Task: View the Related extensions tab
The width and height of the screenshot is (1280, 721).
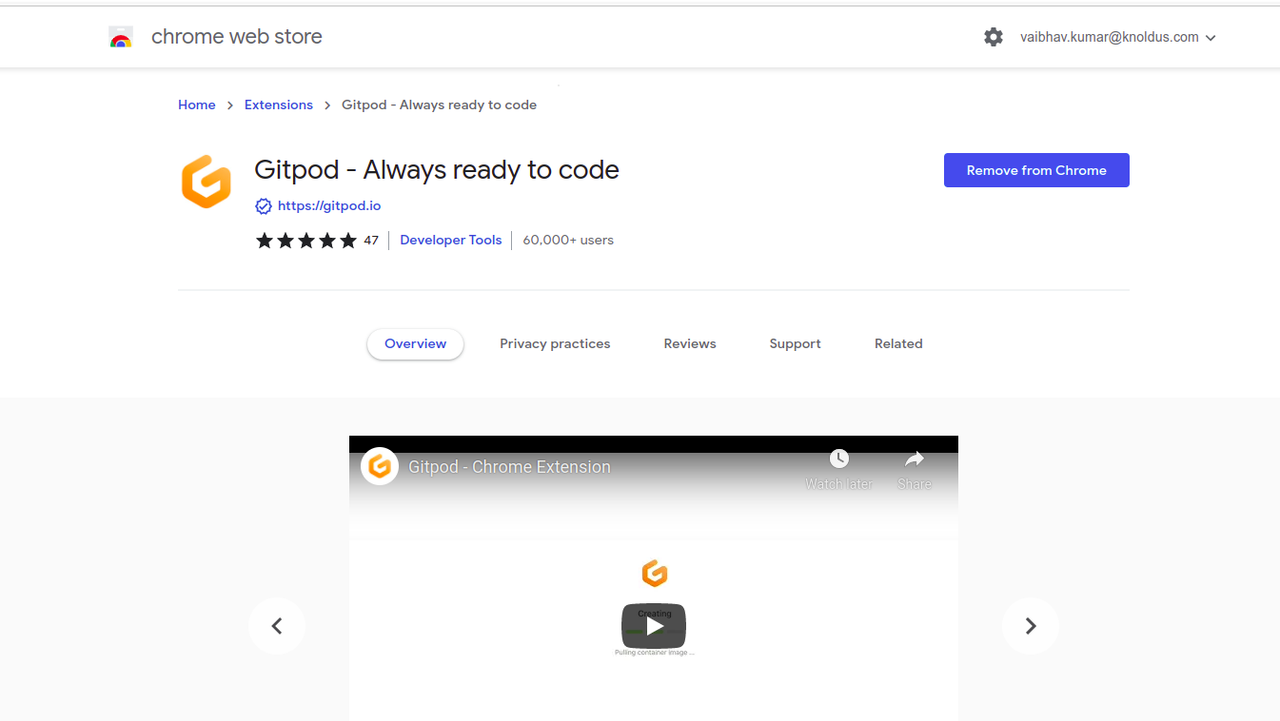Action: point(897,343)
